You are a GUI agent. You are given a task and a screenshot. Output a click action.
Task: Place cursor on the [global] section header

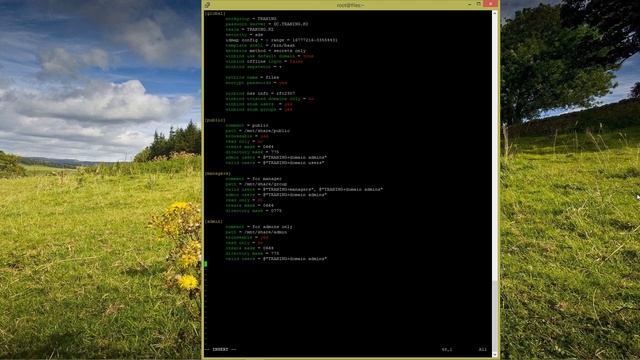click(x=215, y=13)
